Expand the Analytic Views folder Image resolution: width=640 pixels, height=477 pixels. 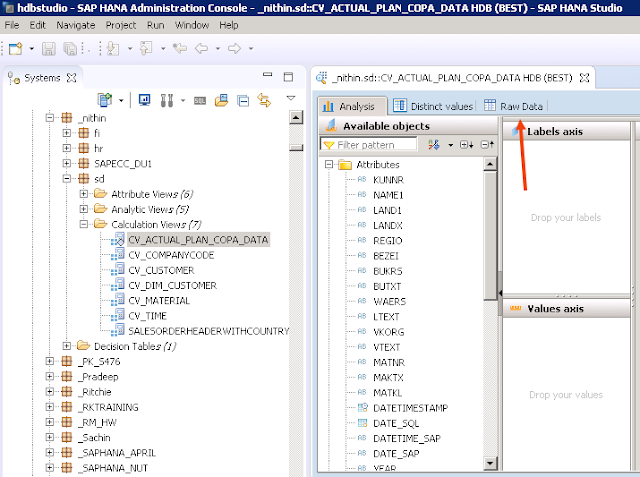pos(84,209)
